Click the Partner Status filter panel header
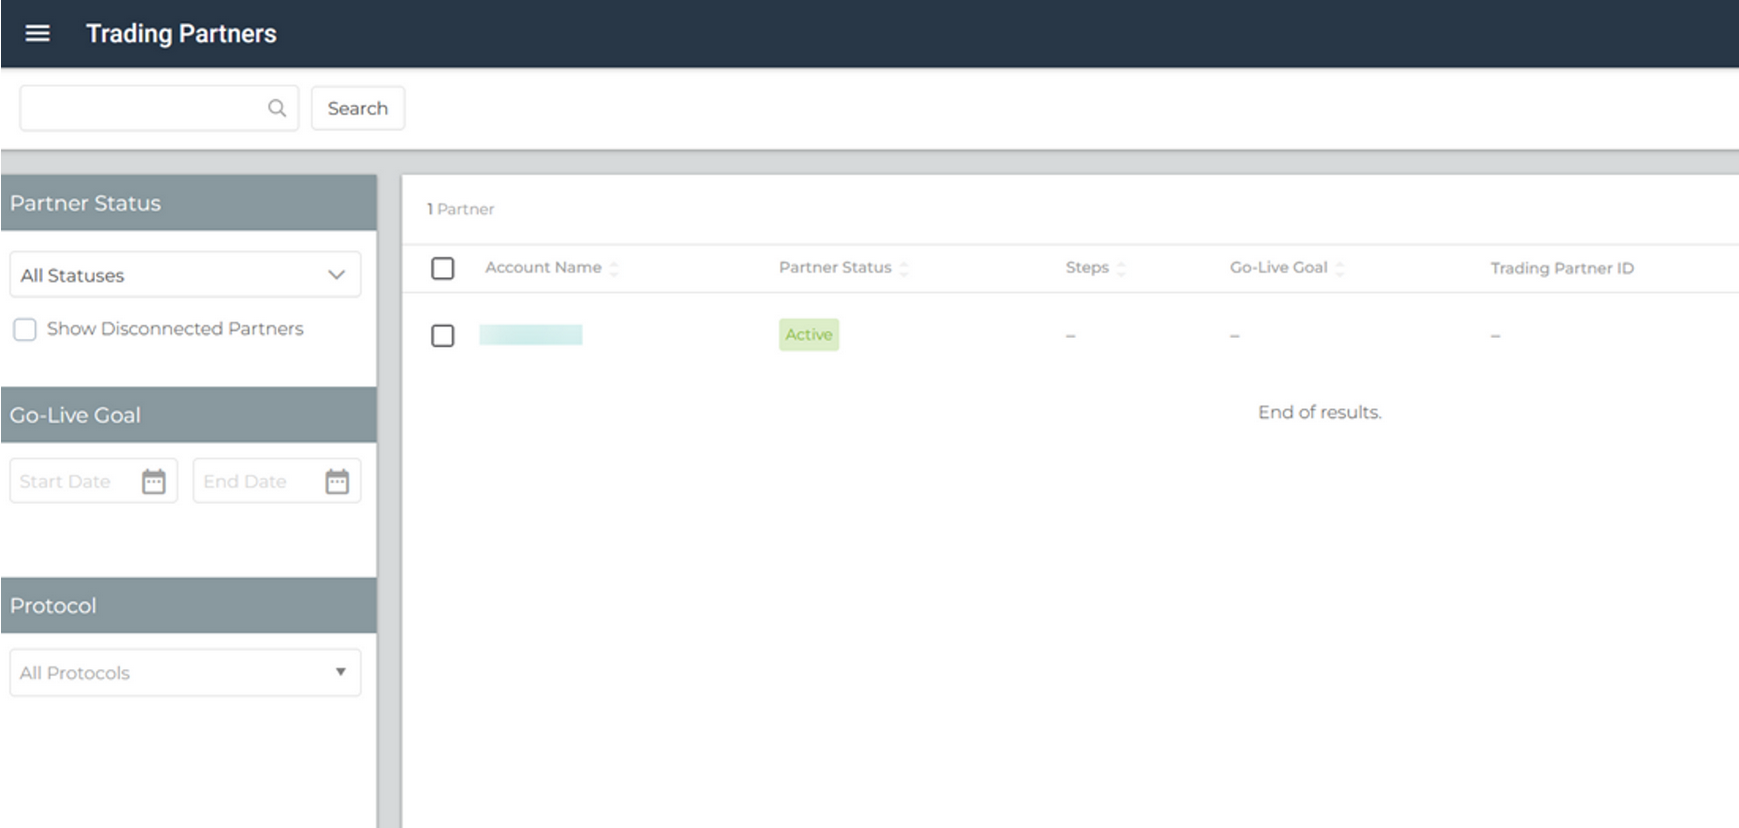The width and height of the screenshot is (1739, 828). pyautogui.click(x=188, y=203)
